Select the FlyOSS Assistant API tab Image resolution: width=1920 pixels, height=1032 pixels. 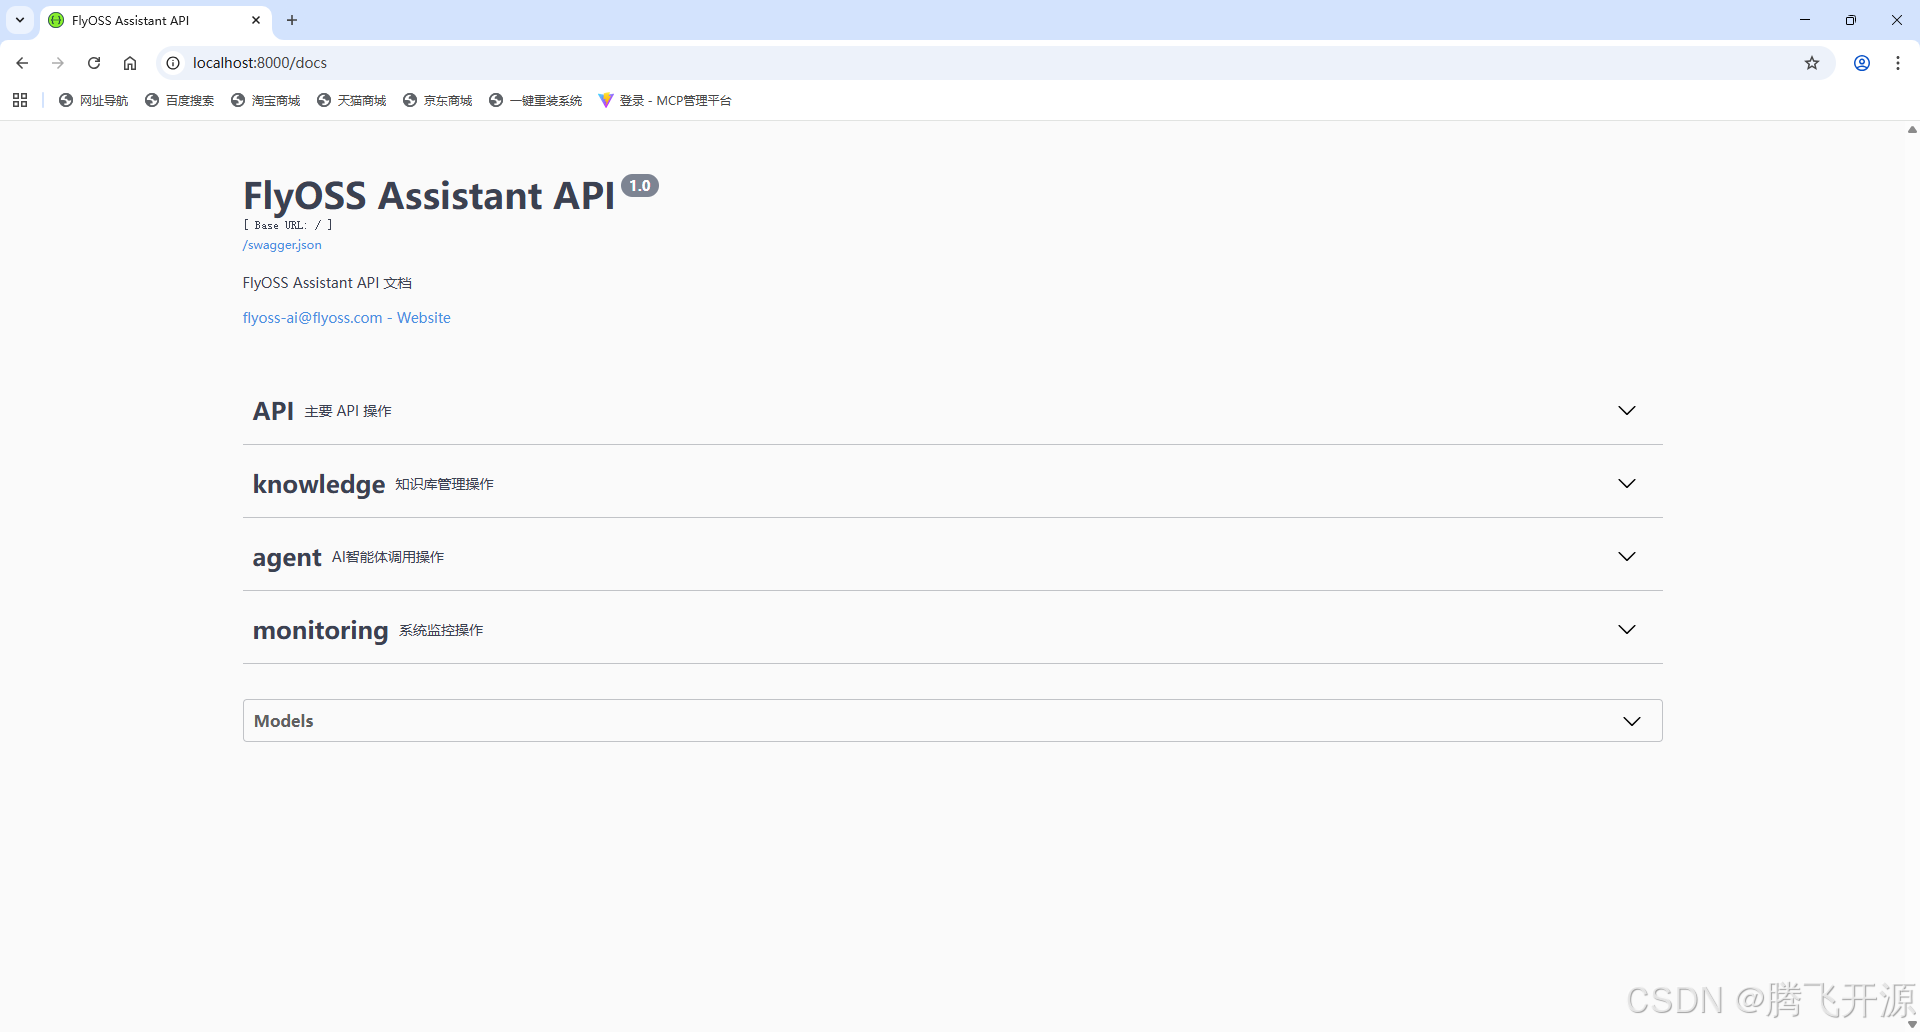[155, 20]
